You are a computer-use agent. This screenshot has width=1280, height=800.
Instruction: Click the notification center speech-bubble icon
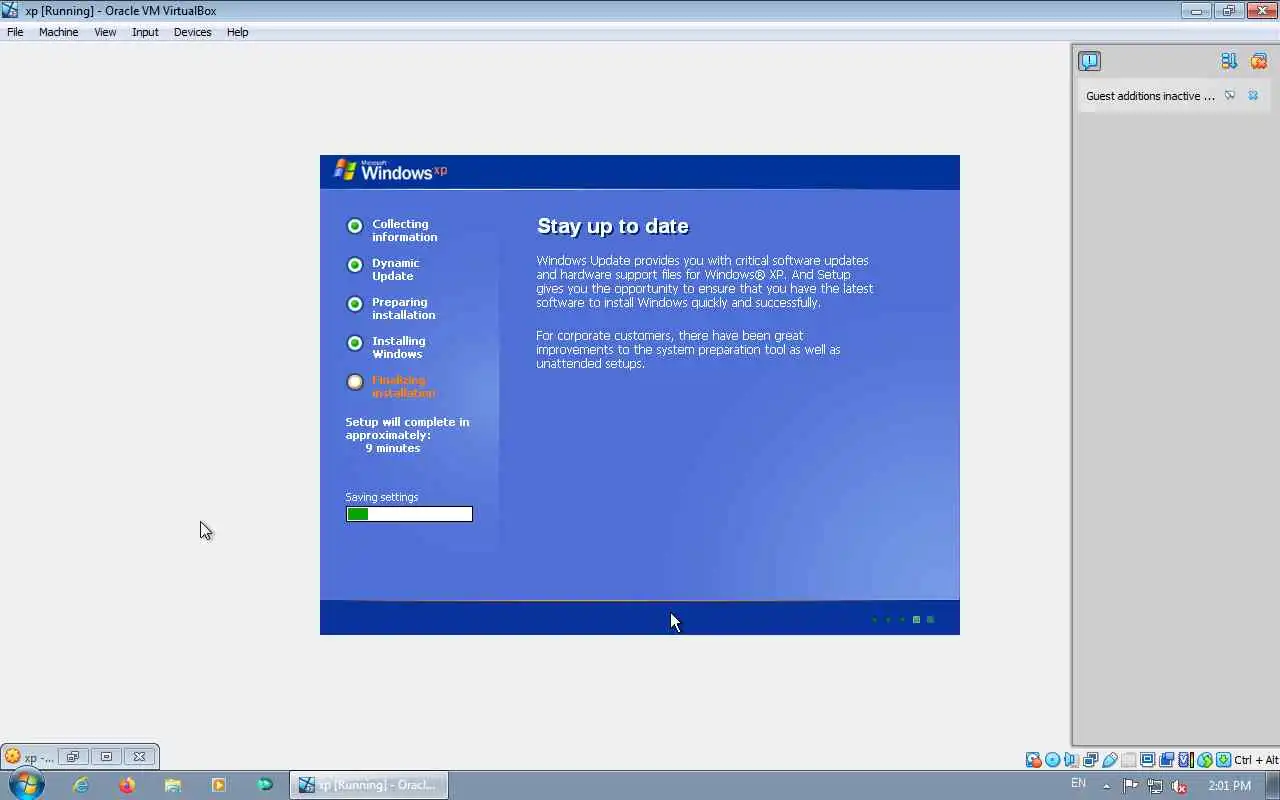tap(1089, 61)
